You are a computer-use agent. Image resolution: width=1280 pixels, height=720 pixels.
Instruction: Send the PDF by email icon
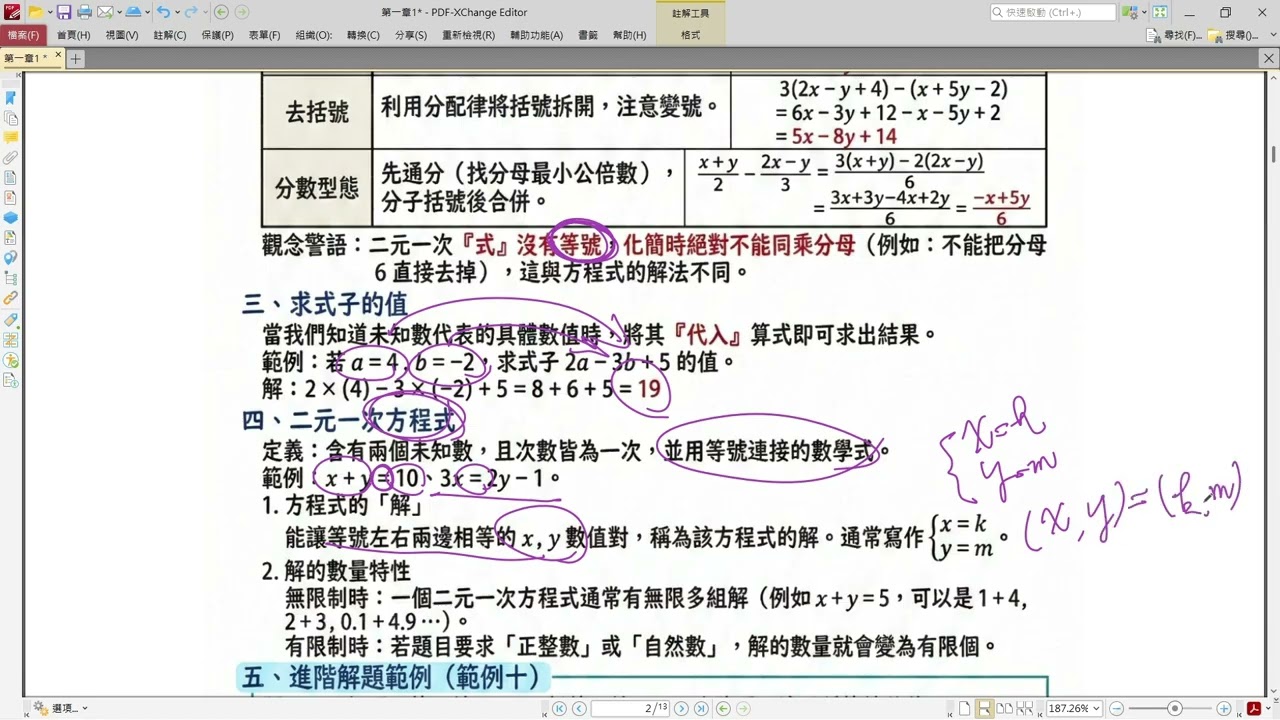click(104, 12)
